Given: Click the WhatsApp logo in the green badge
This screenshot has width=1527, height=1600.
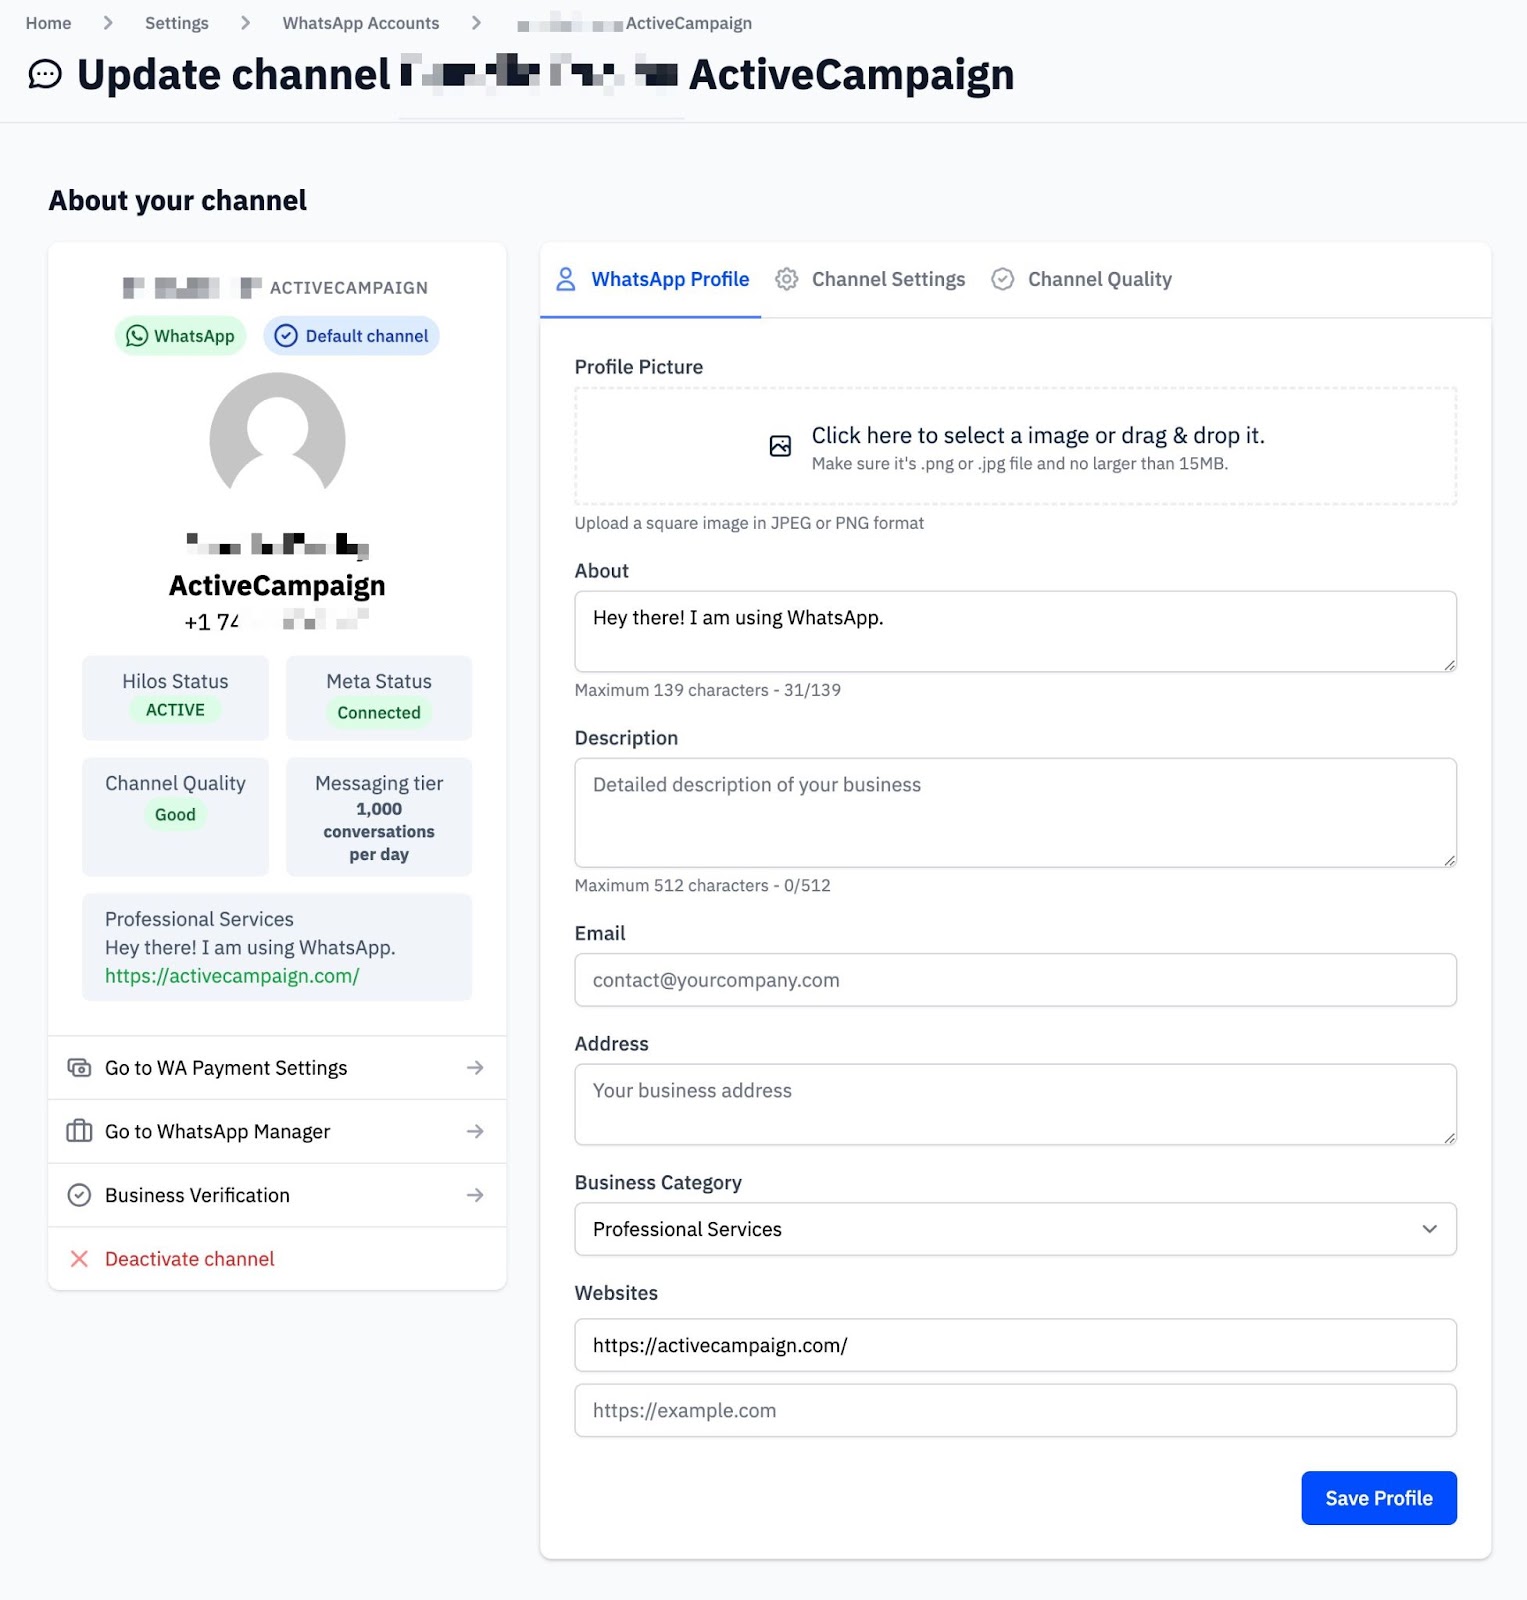Looking at the screenshot, I should pyautogui.click(x=137, y=335).
